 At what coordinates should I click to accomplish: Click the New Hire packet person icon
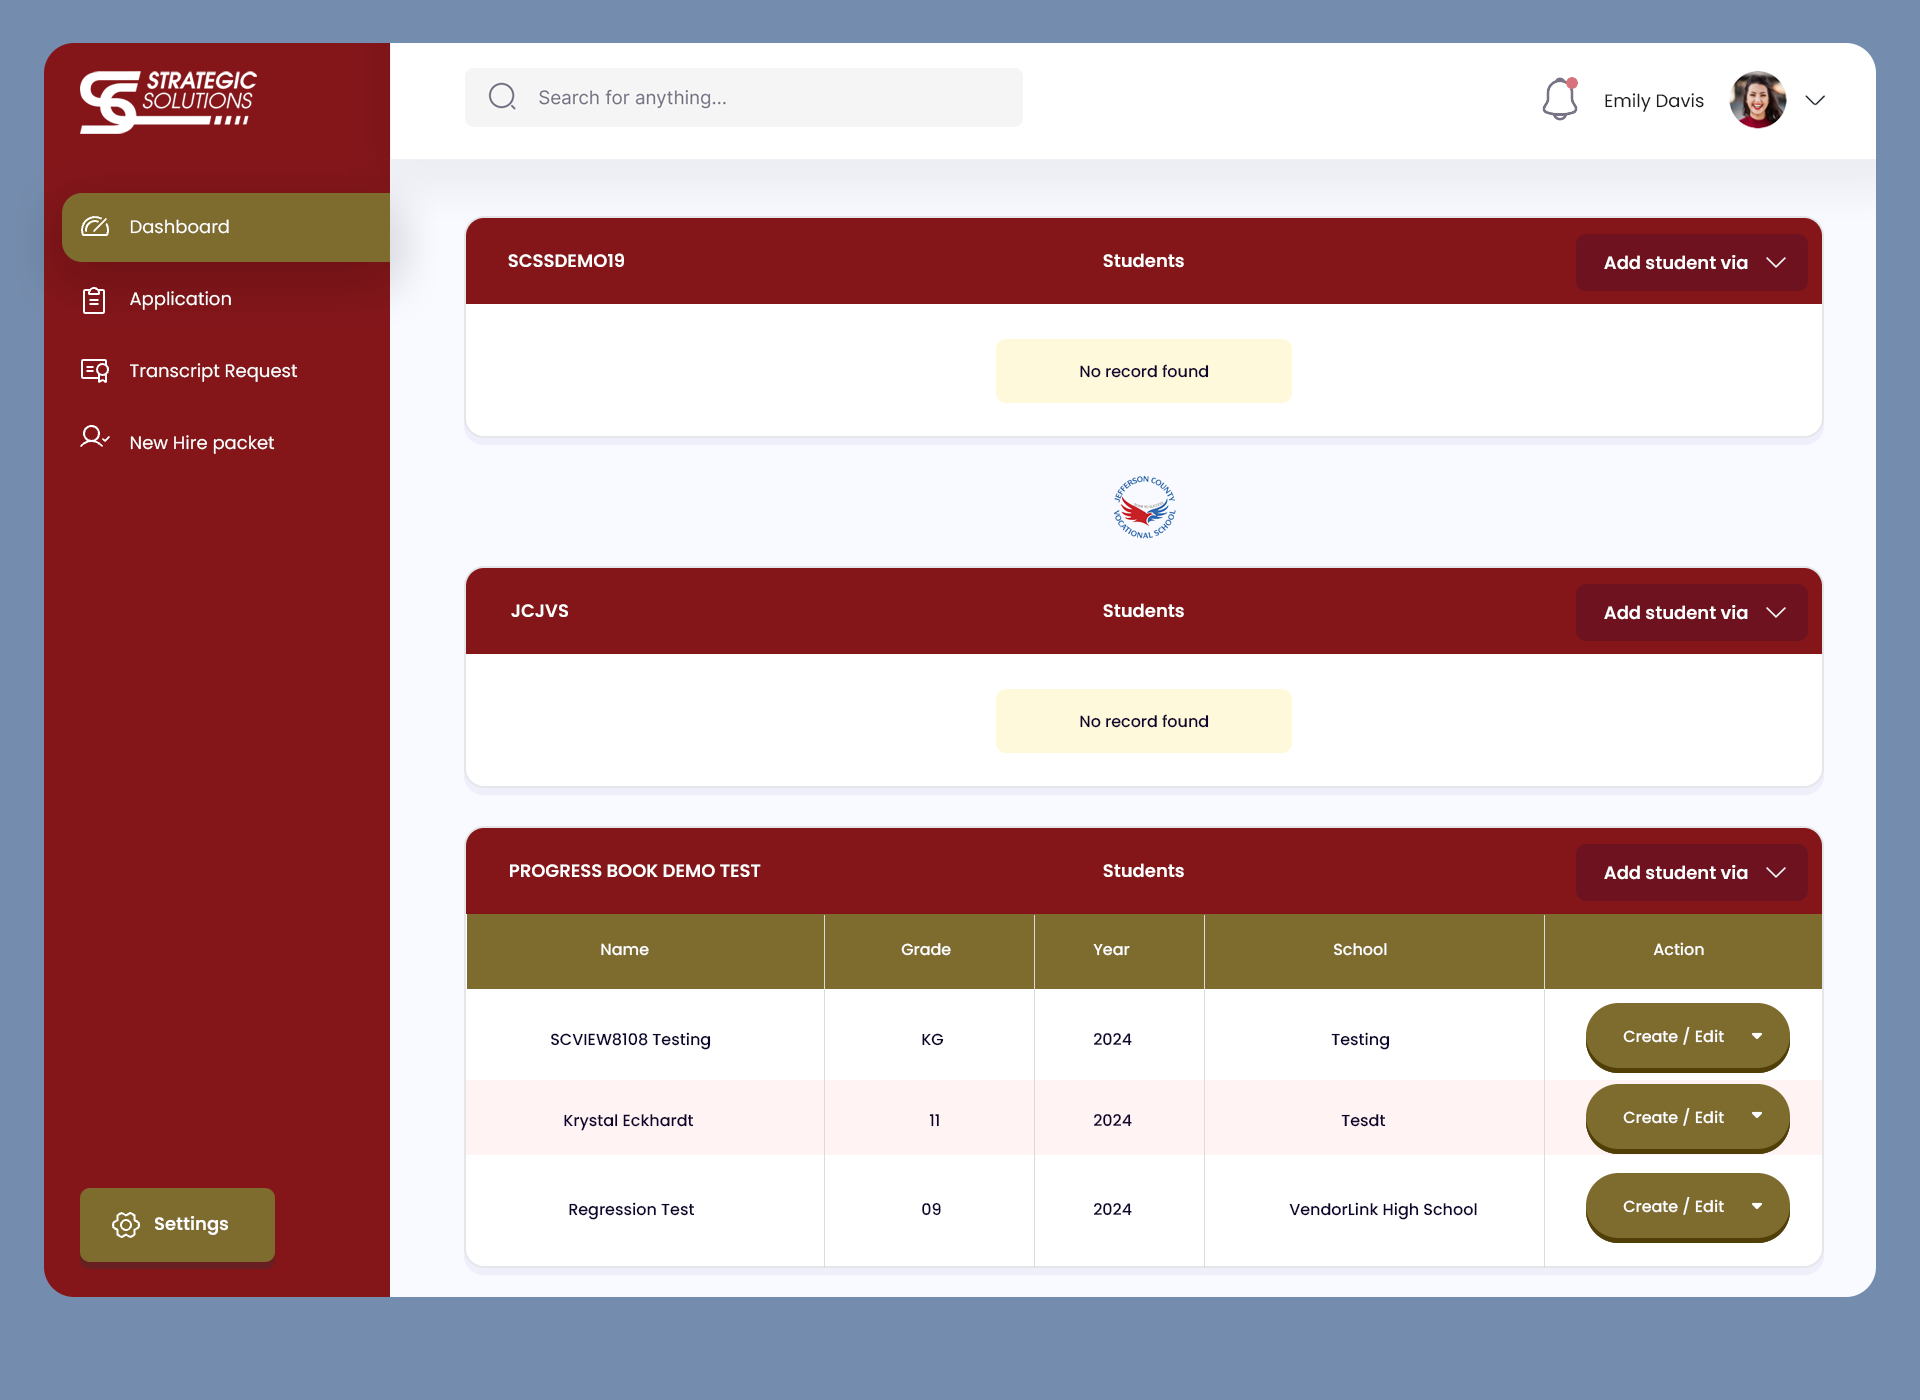[x=94, y=438]
